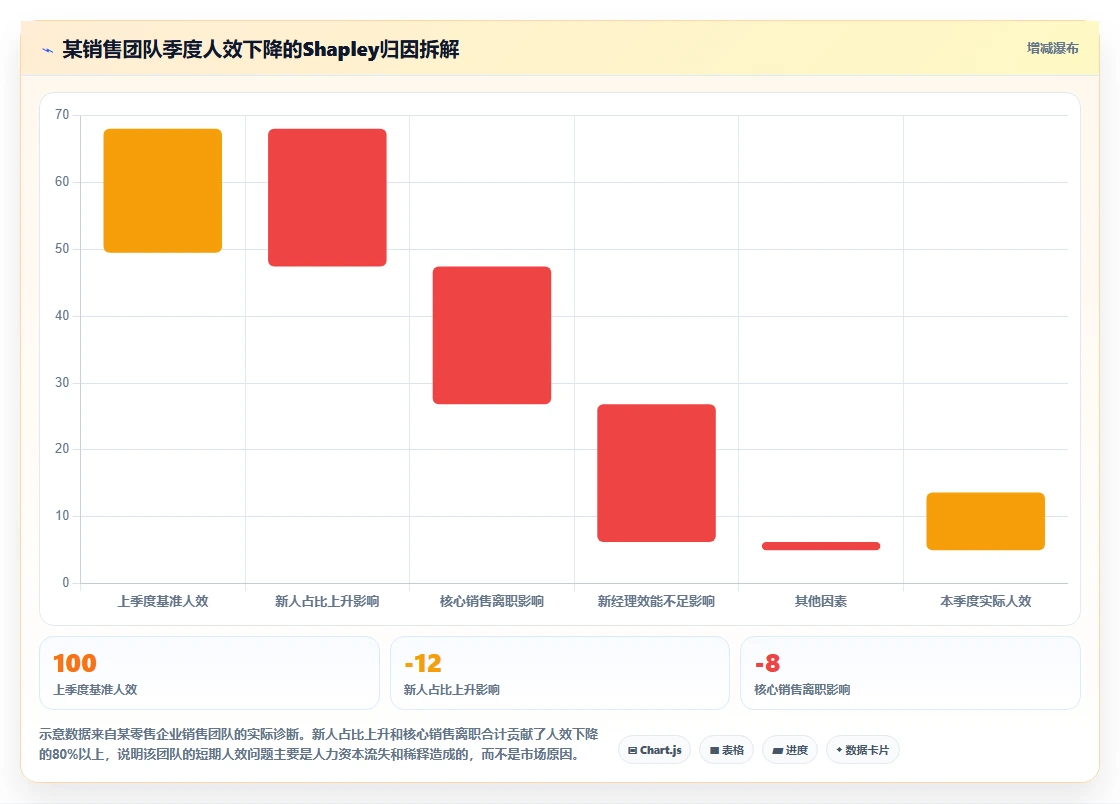Click the x-axis label 新经理效能不足影响
Screen dimensions: 1120x804
coord(656,601)
